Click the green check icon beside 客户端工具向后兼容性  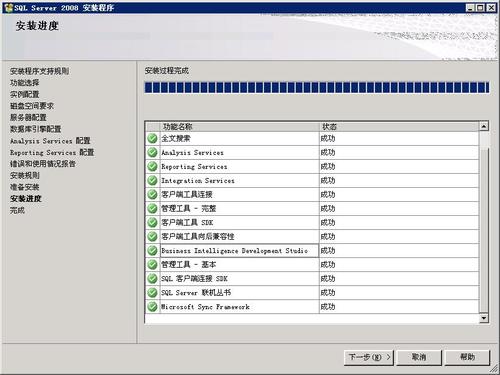pyautogui.click(x=152, y=236)
